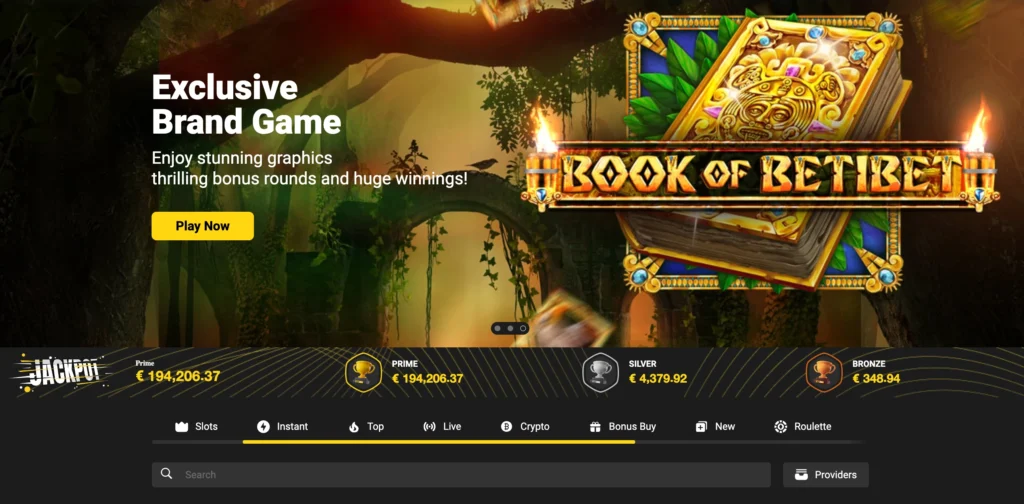Click the Jackpot logo

(x=60, y=373)
